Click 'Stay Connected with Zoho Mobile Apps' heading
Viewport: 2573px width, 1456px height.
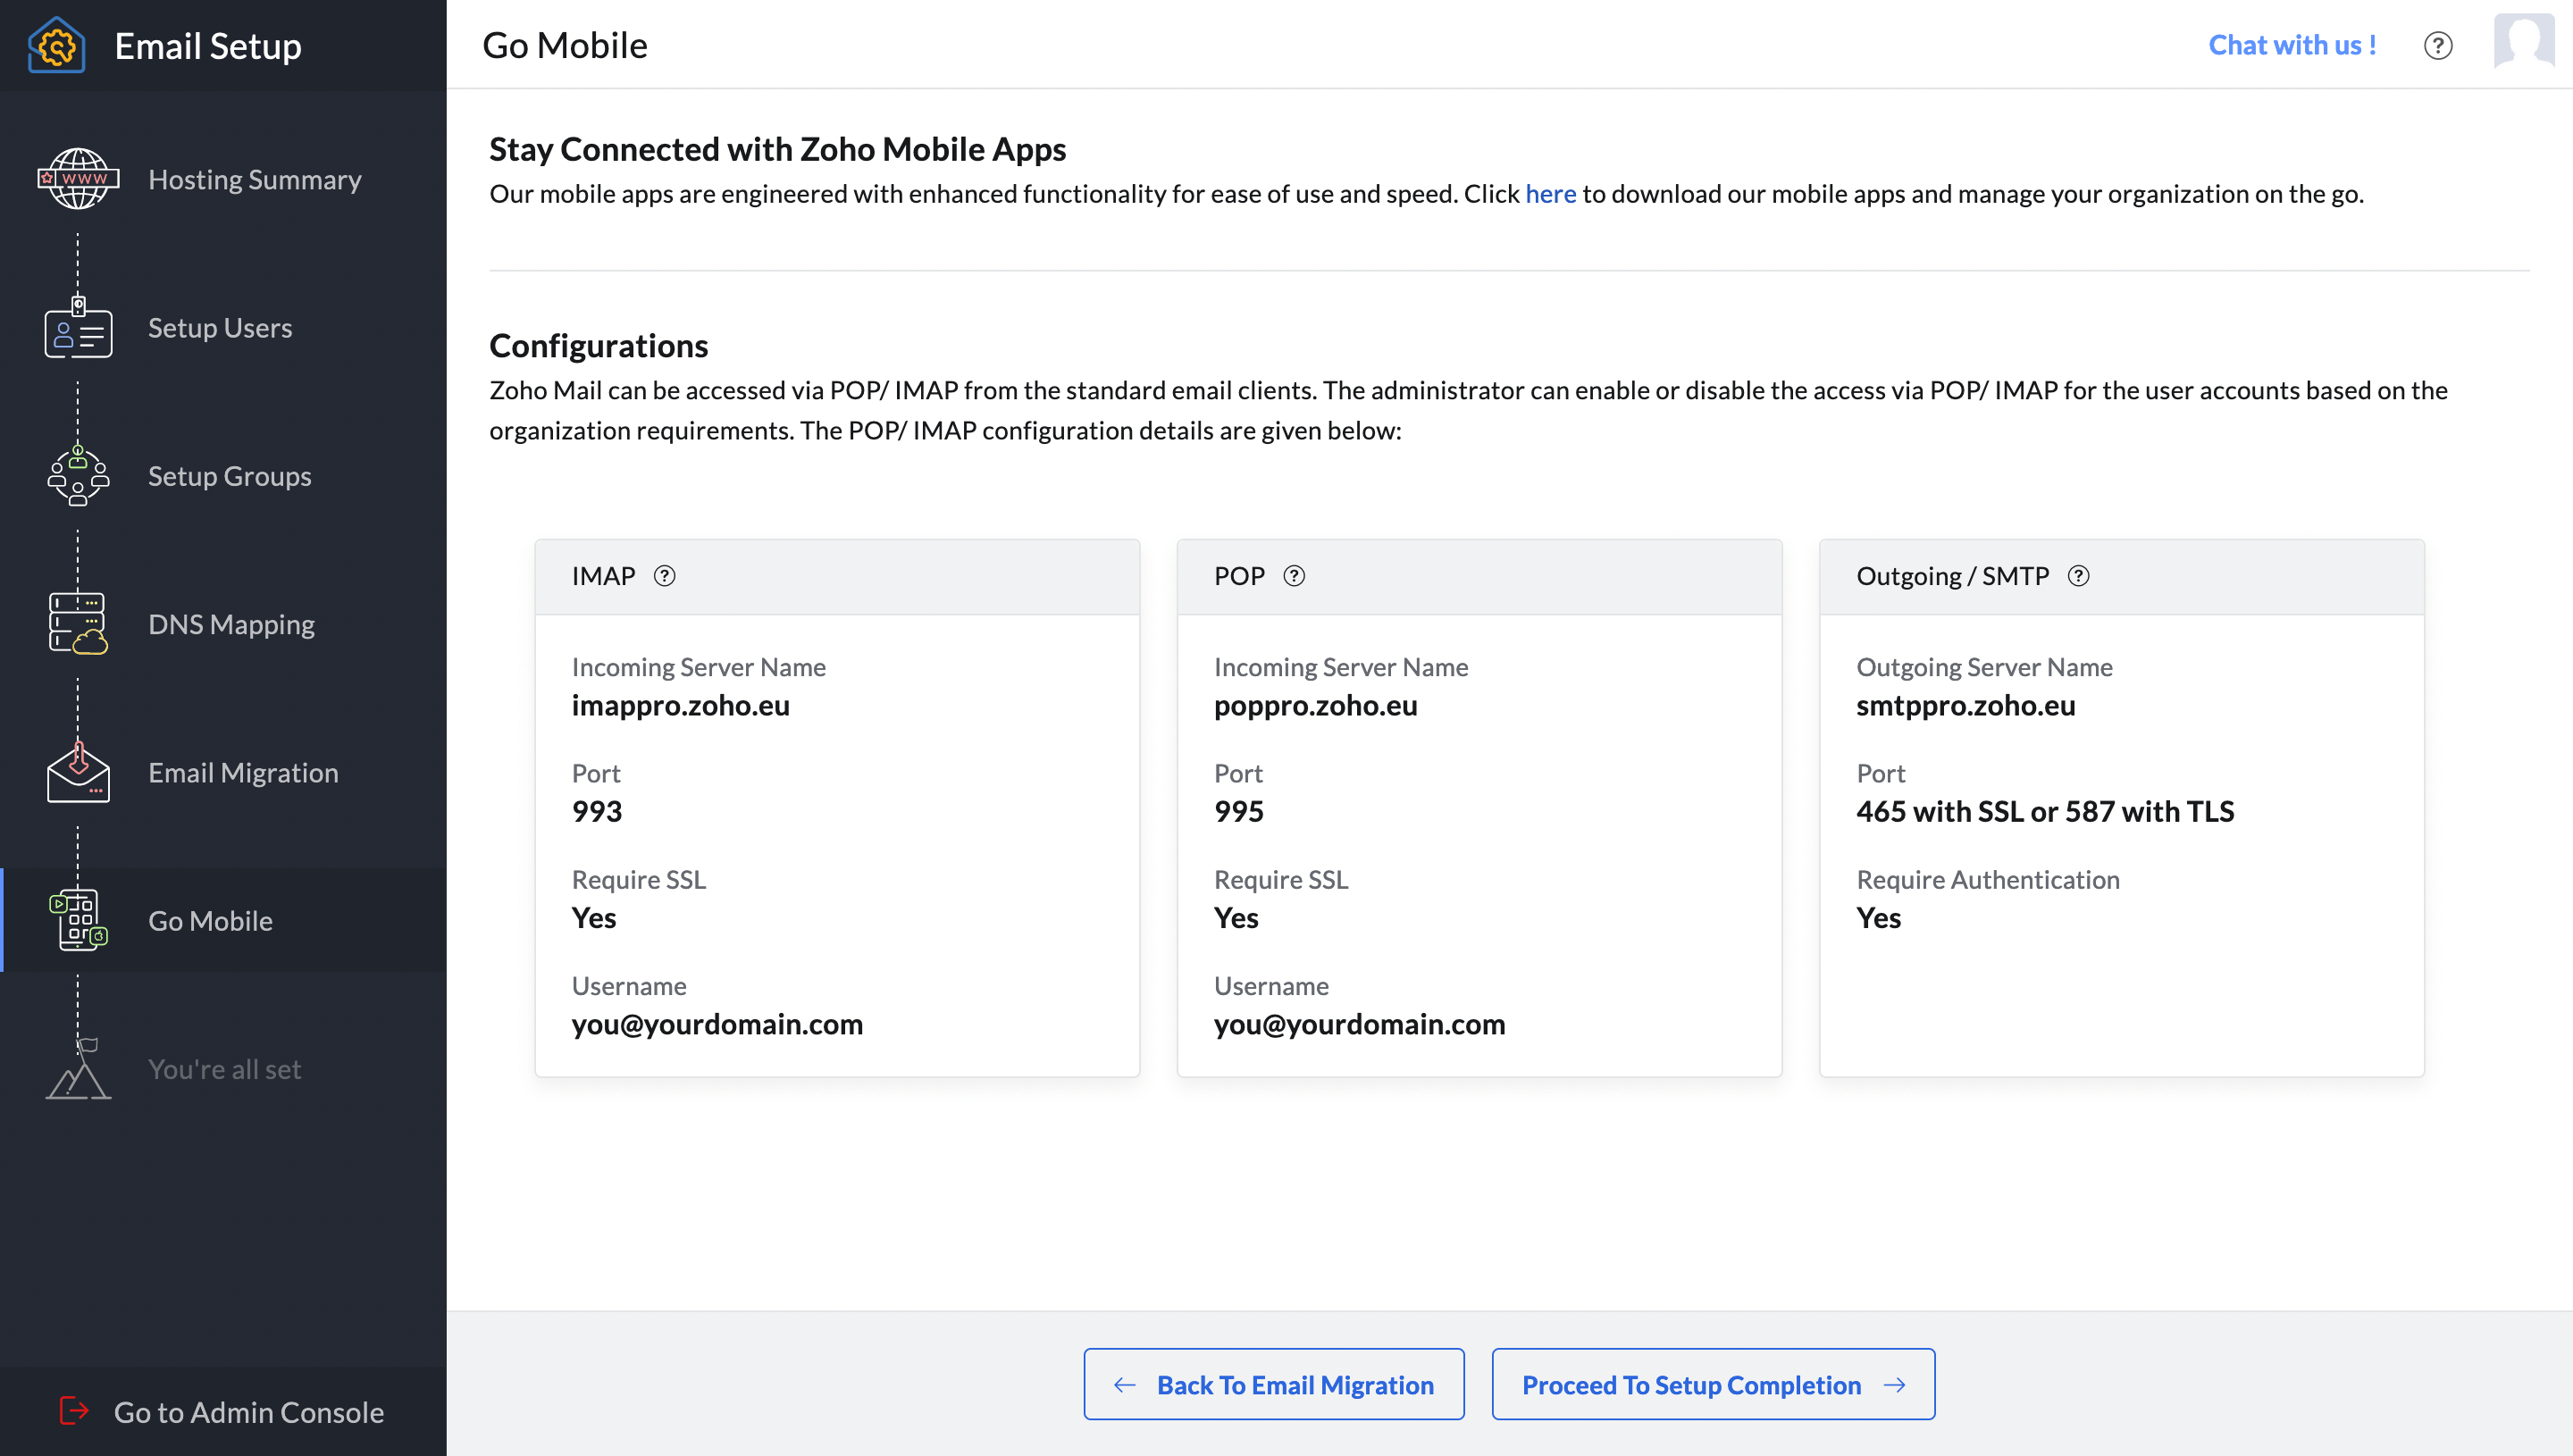(777, 149)
